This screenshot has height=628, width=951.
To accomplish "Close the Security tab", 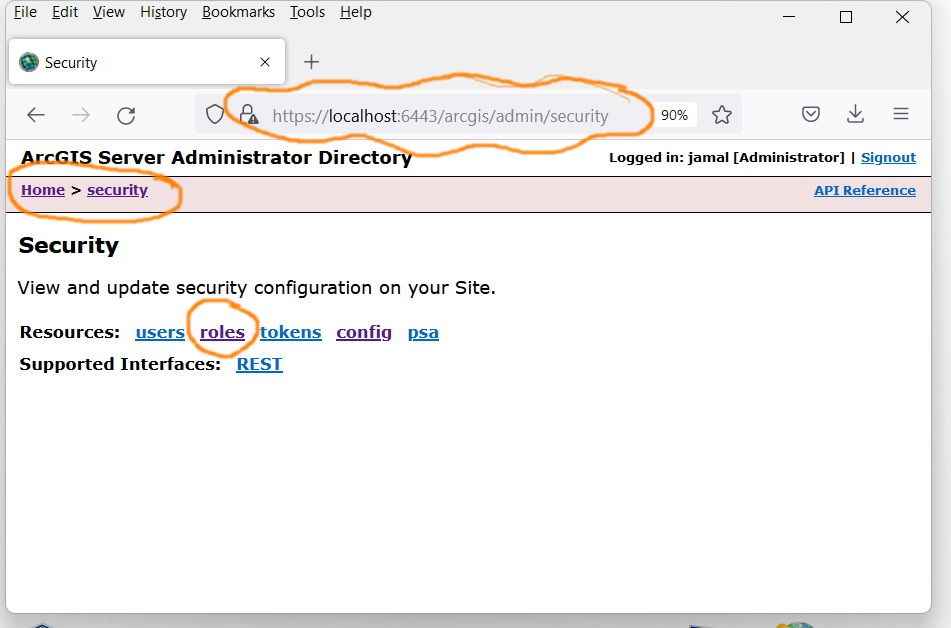I will point(265,62).
